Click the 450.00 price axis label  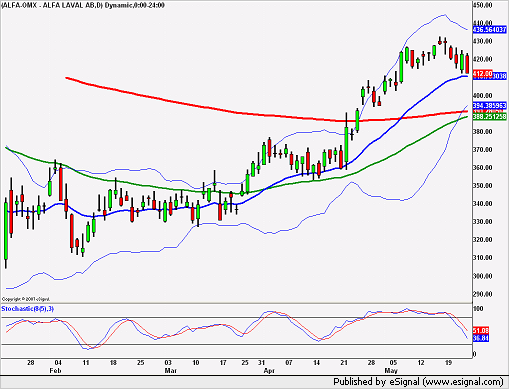[x=482, y=5]
